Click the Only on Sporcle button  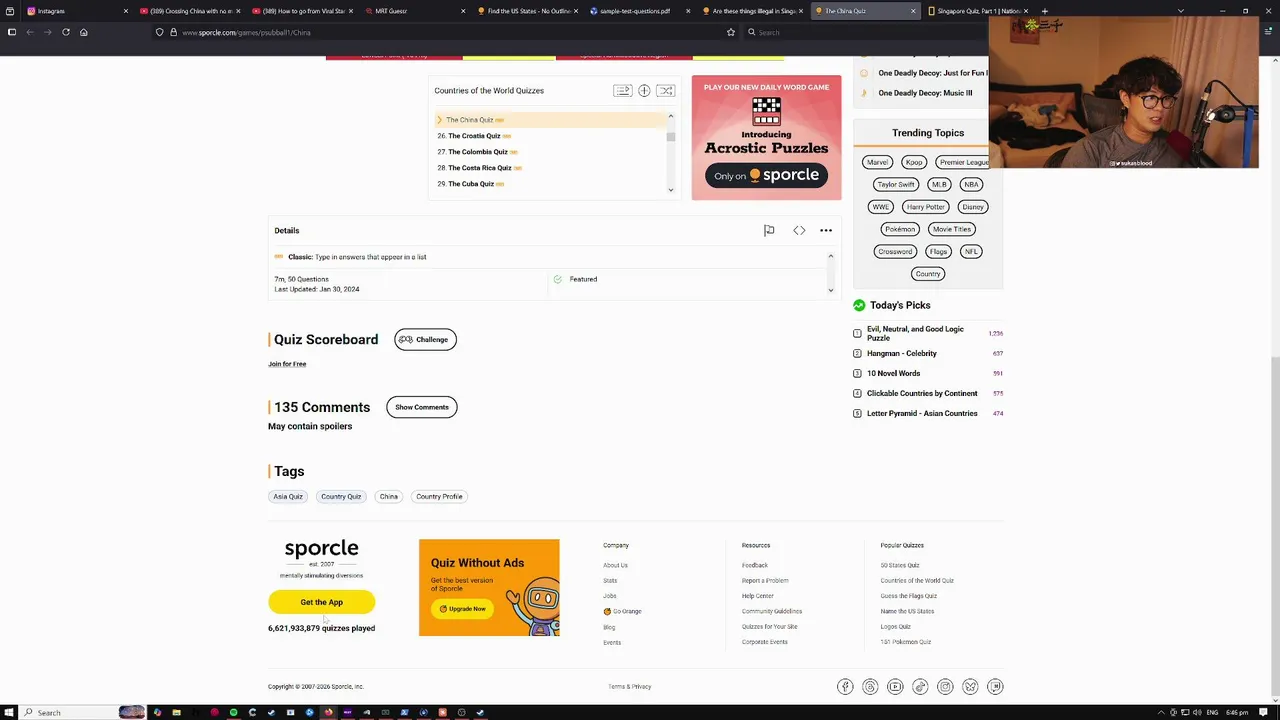(766, 176)
